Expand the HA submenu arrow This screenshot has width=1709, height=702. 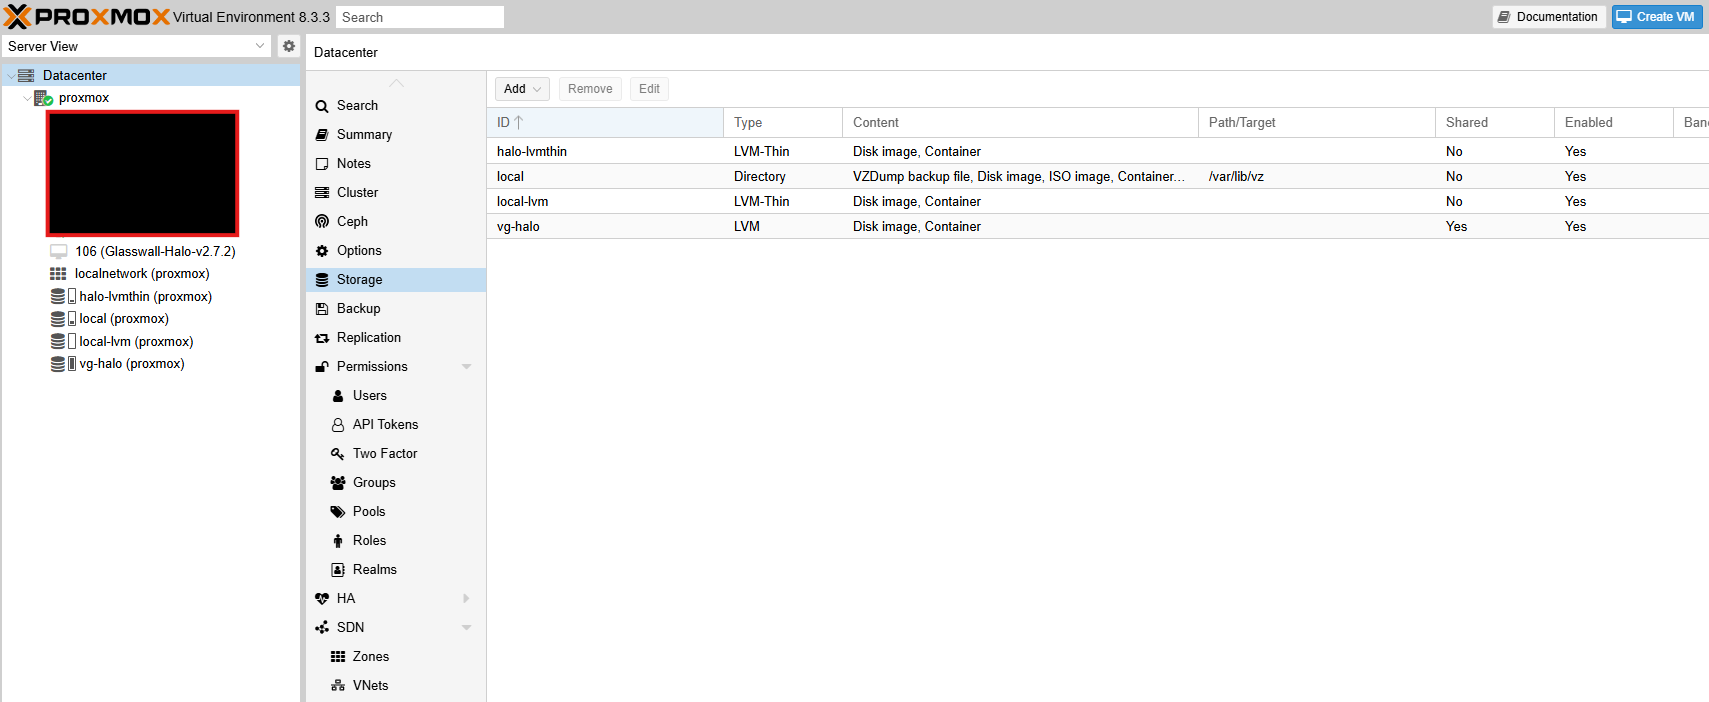(x=467, y=599)
